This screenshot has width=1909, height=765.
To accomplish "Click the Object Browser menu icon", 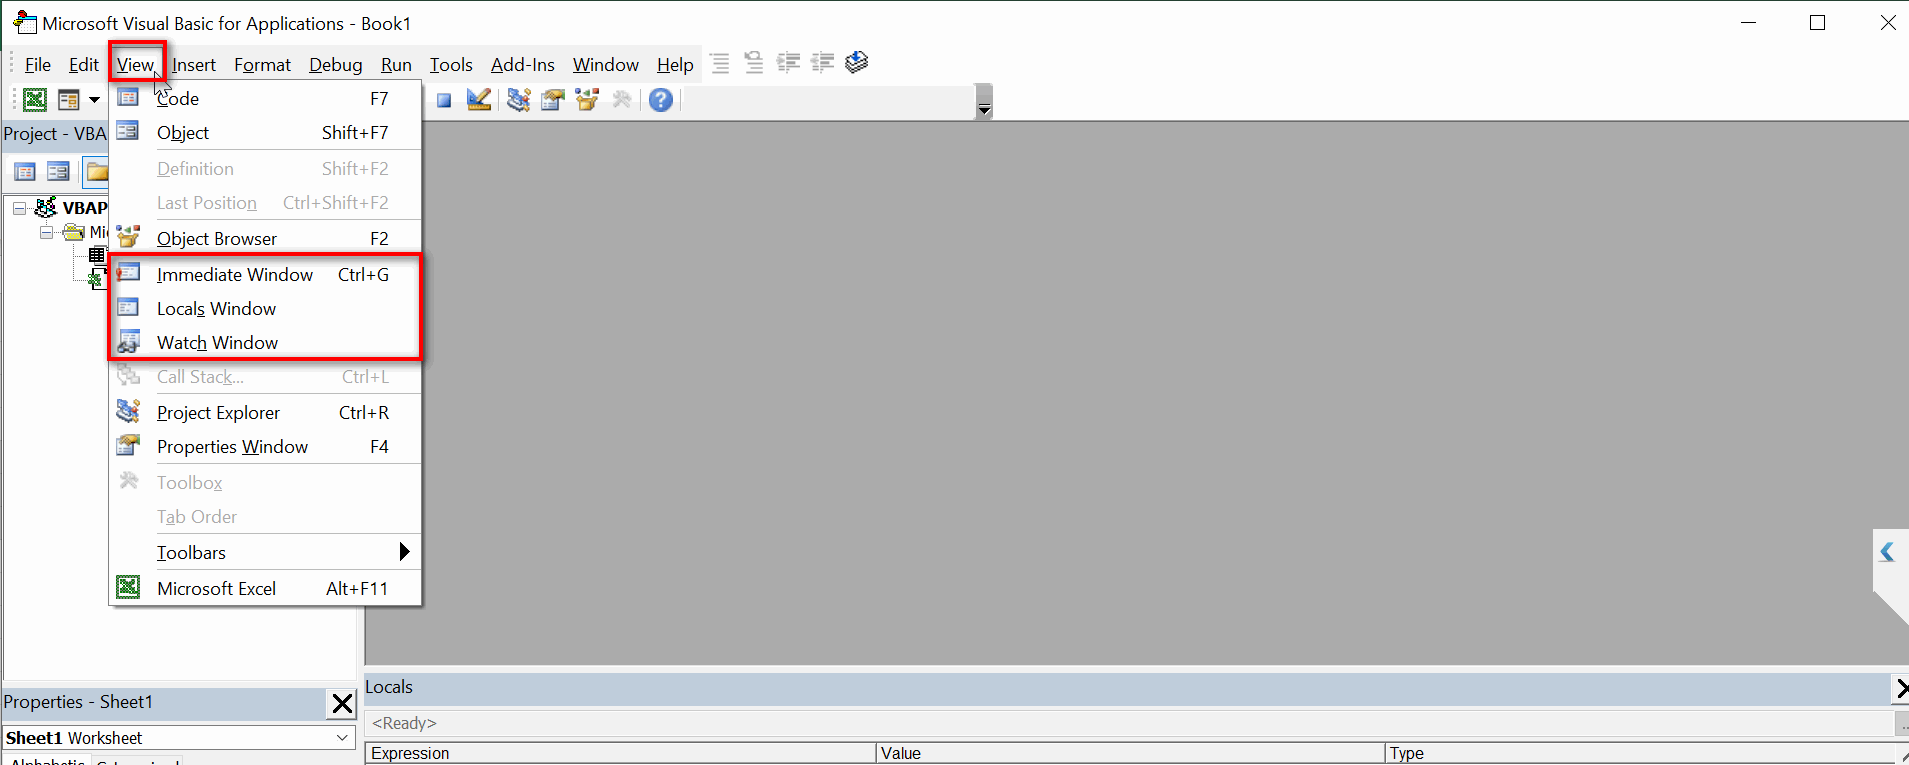I will tap(128, 237).
